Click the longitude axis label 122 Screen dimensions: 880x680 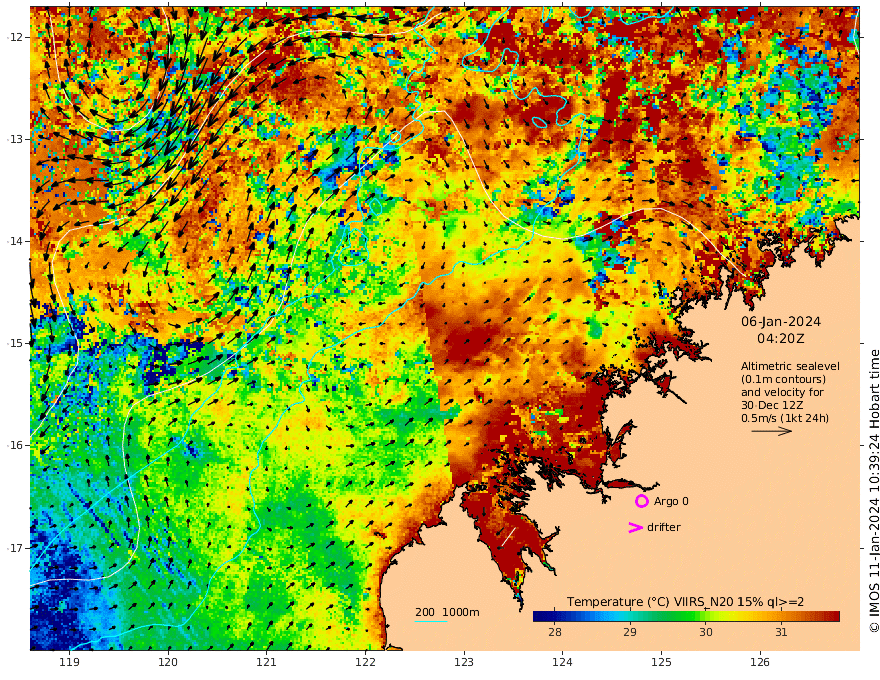(365, 663)
